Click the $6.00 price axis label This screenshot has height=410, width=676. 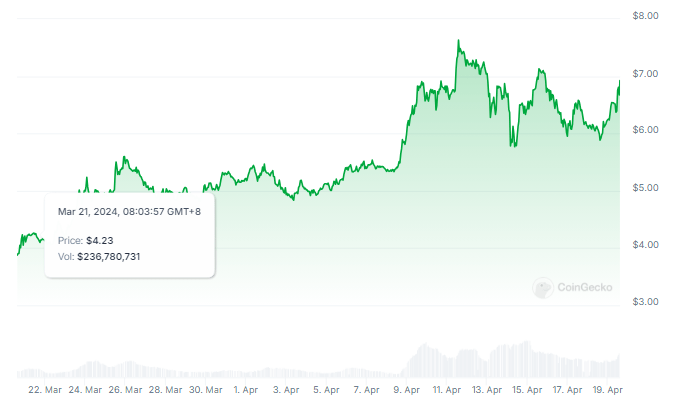(x=645, y=130)
